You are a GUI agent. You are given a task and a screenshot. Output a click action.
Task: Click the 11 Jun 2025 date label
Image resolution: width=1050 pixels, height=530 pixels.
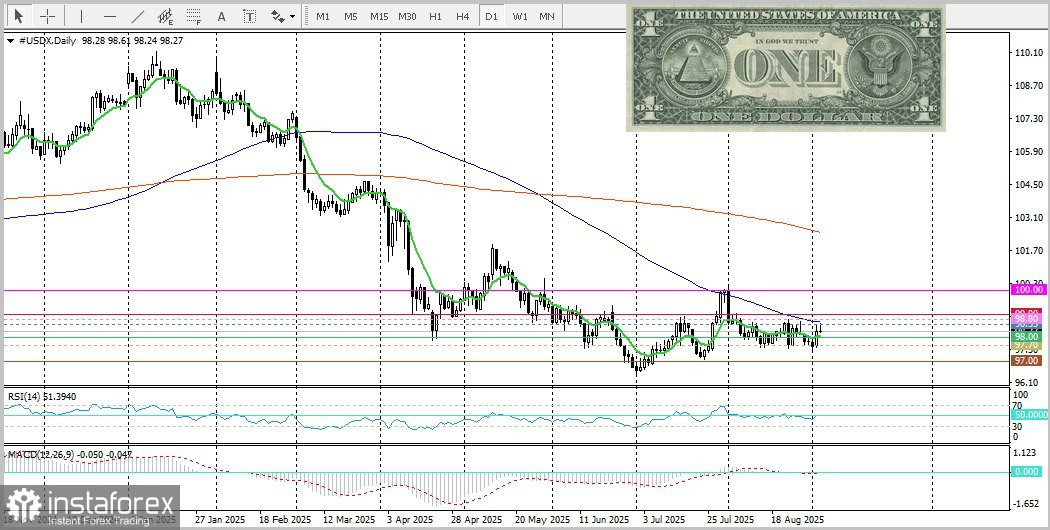click(604, 519)
